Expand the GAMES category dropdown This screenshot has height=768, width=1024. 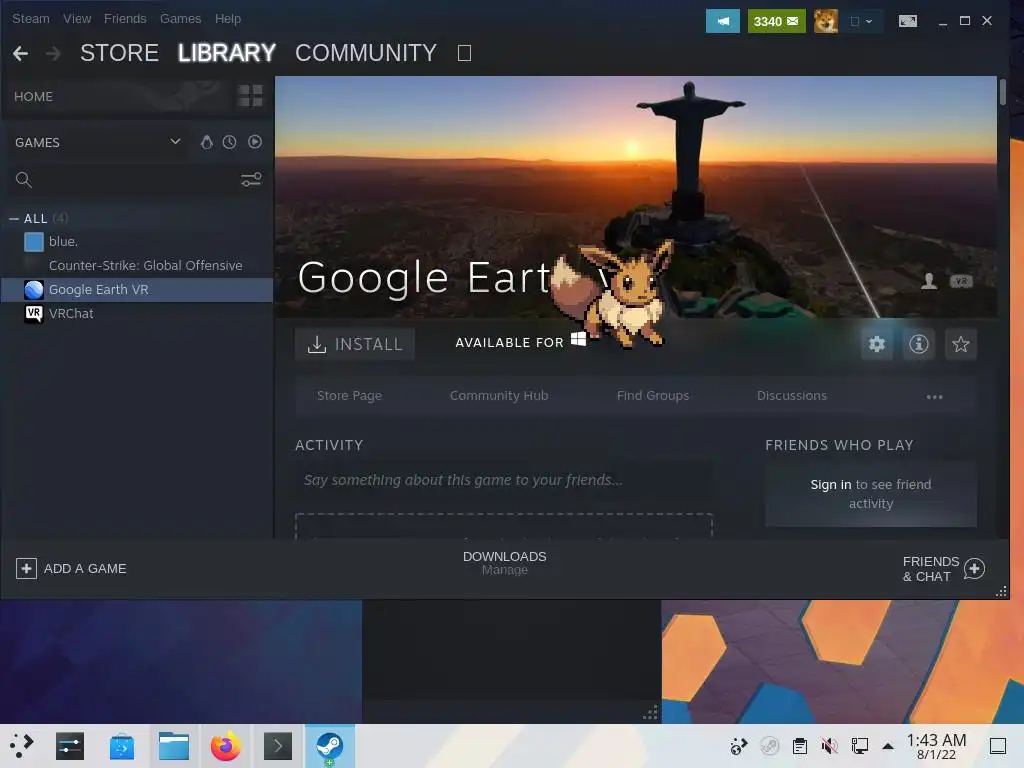(x=175, y=142)
